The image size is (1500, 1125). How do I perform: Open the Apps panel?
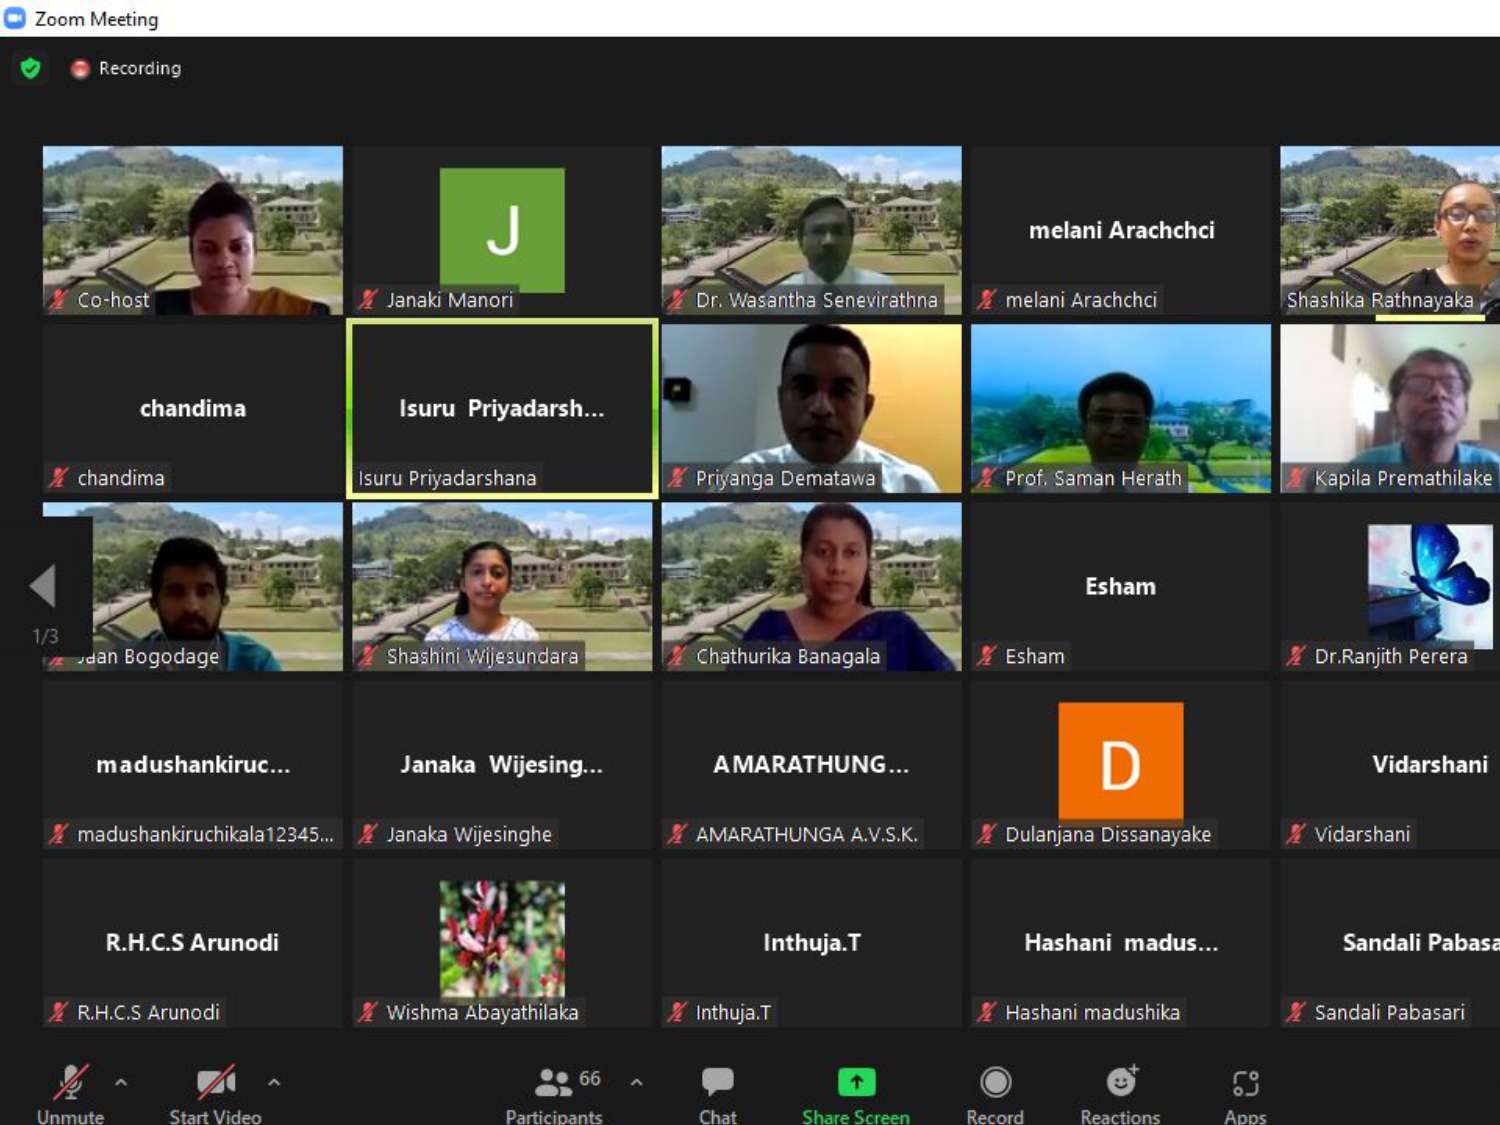1245,1094
